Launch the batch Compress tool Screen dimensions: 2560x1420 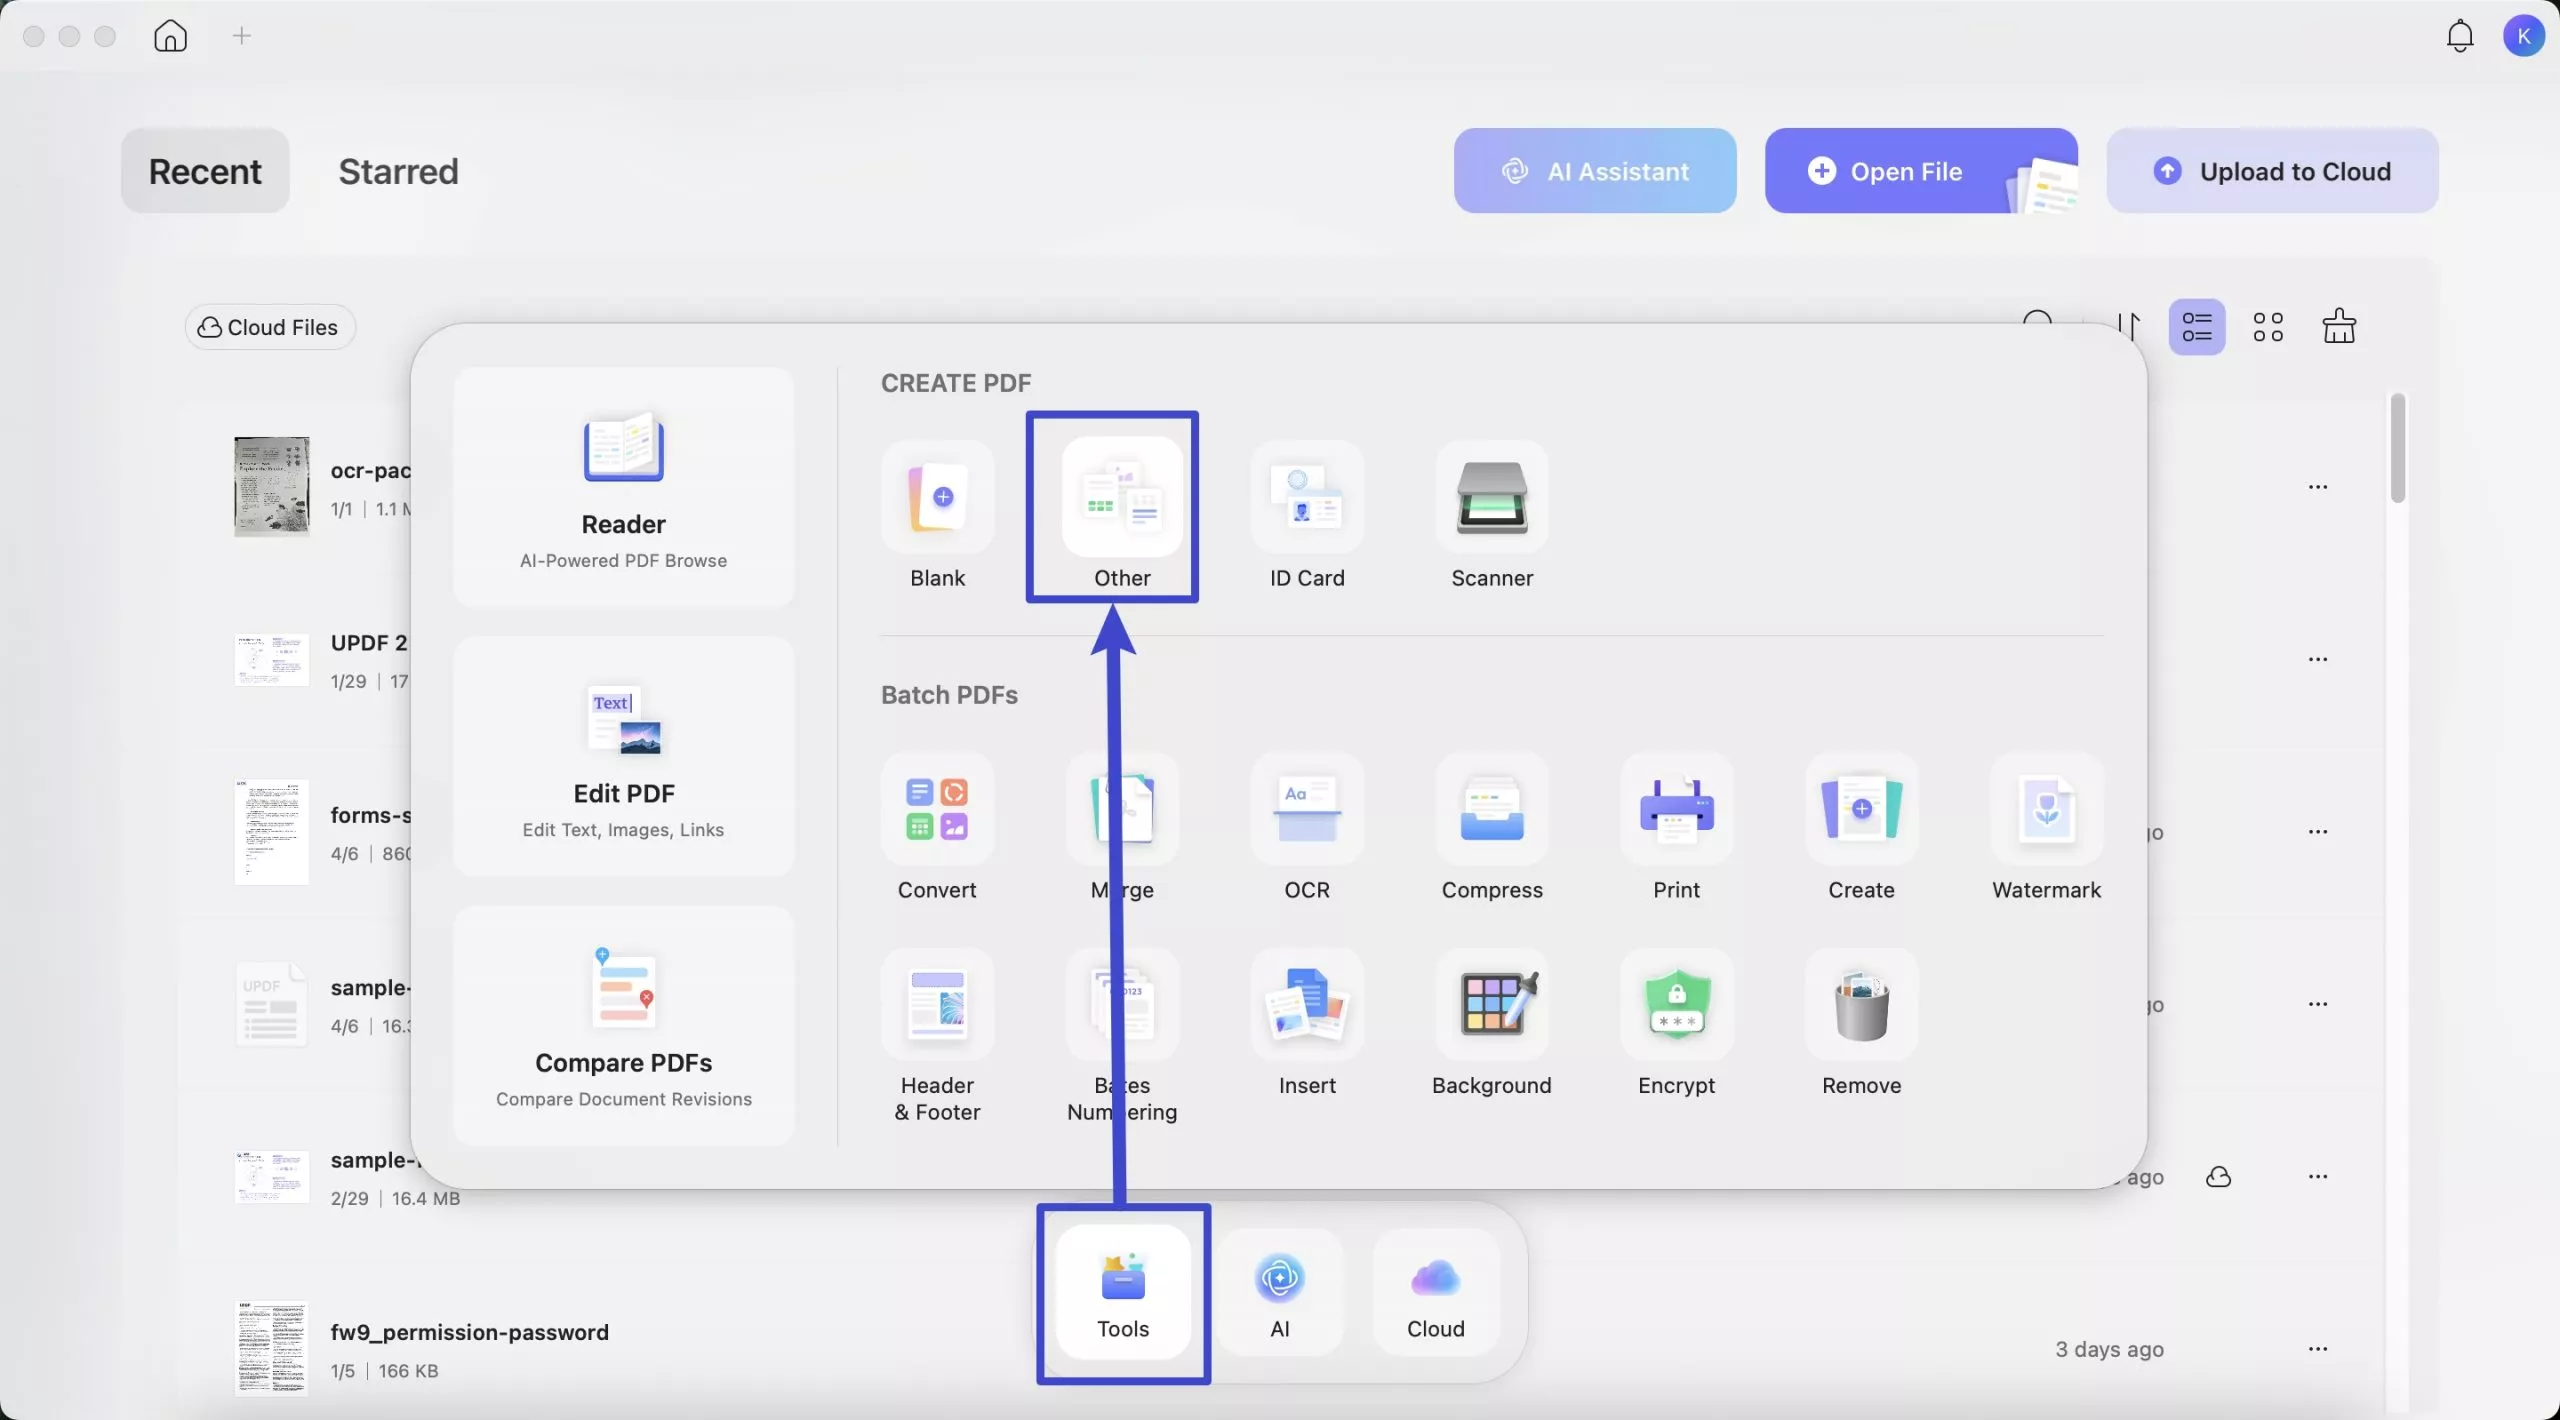[1491, 810]
